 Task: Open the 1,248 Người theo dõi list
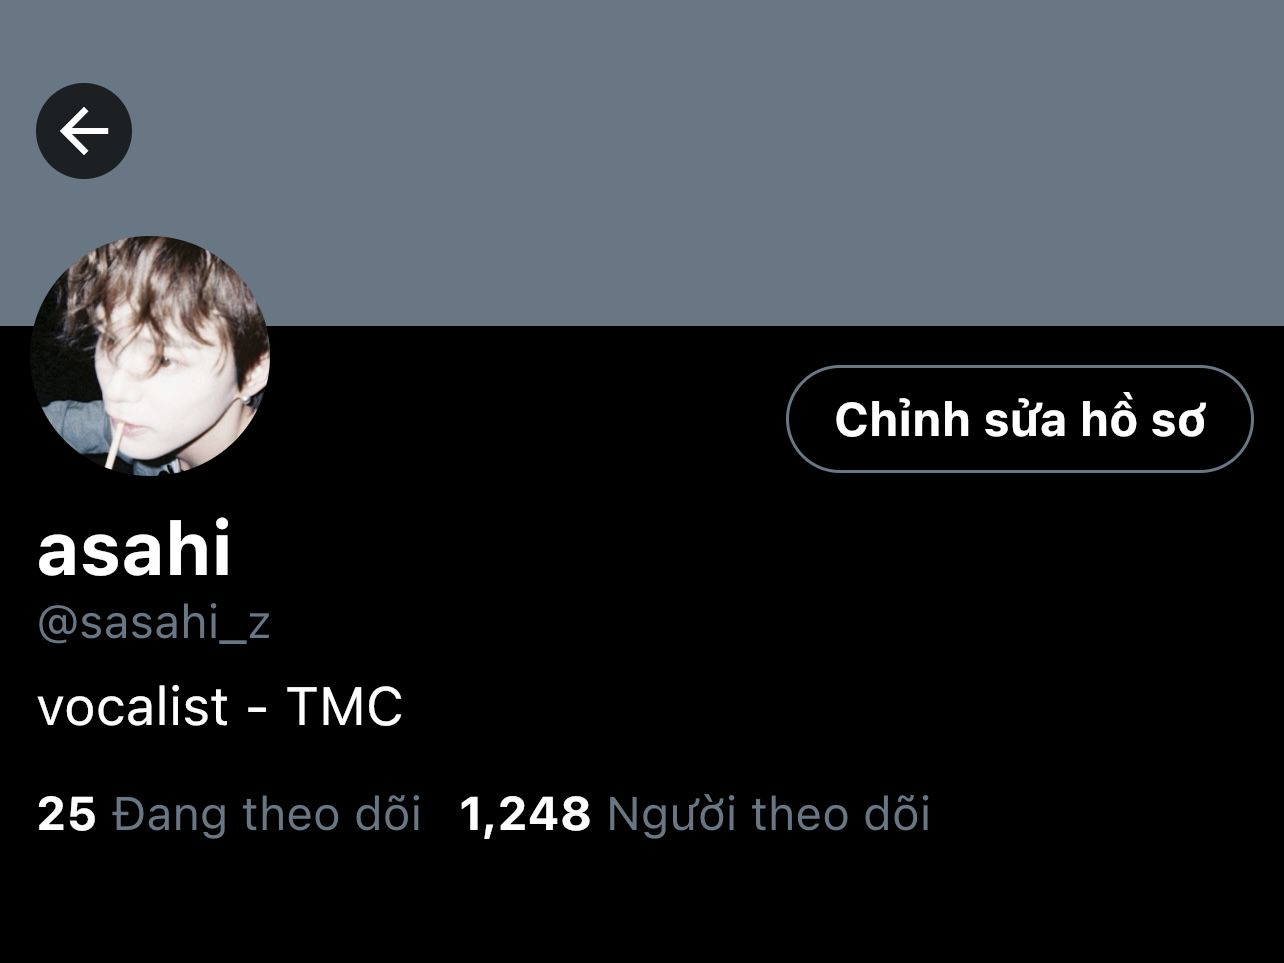coord(695,814)
